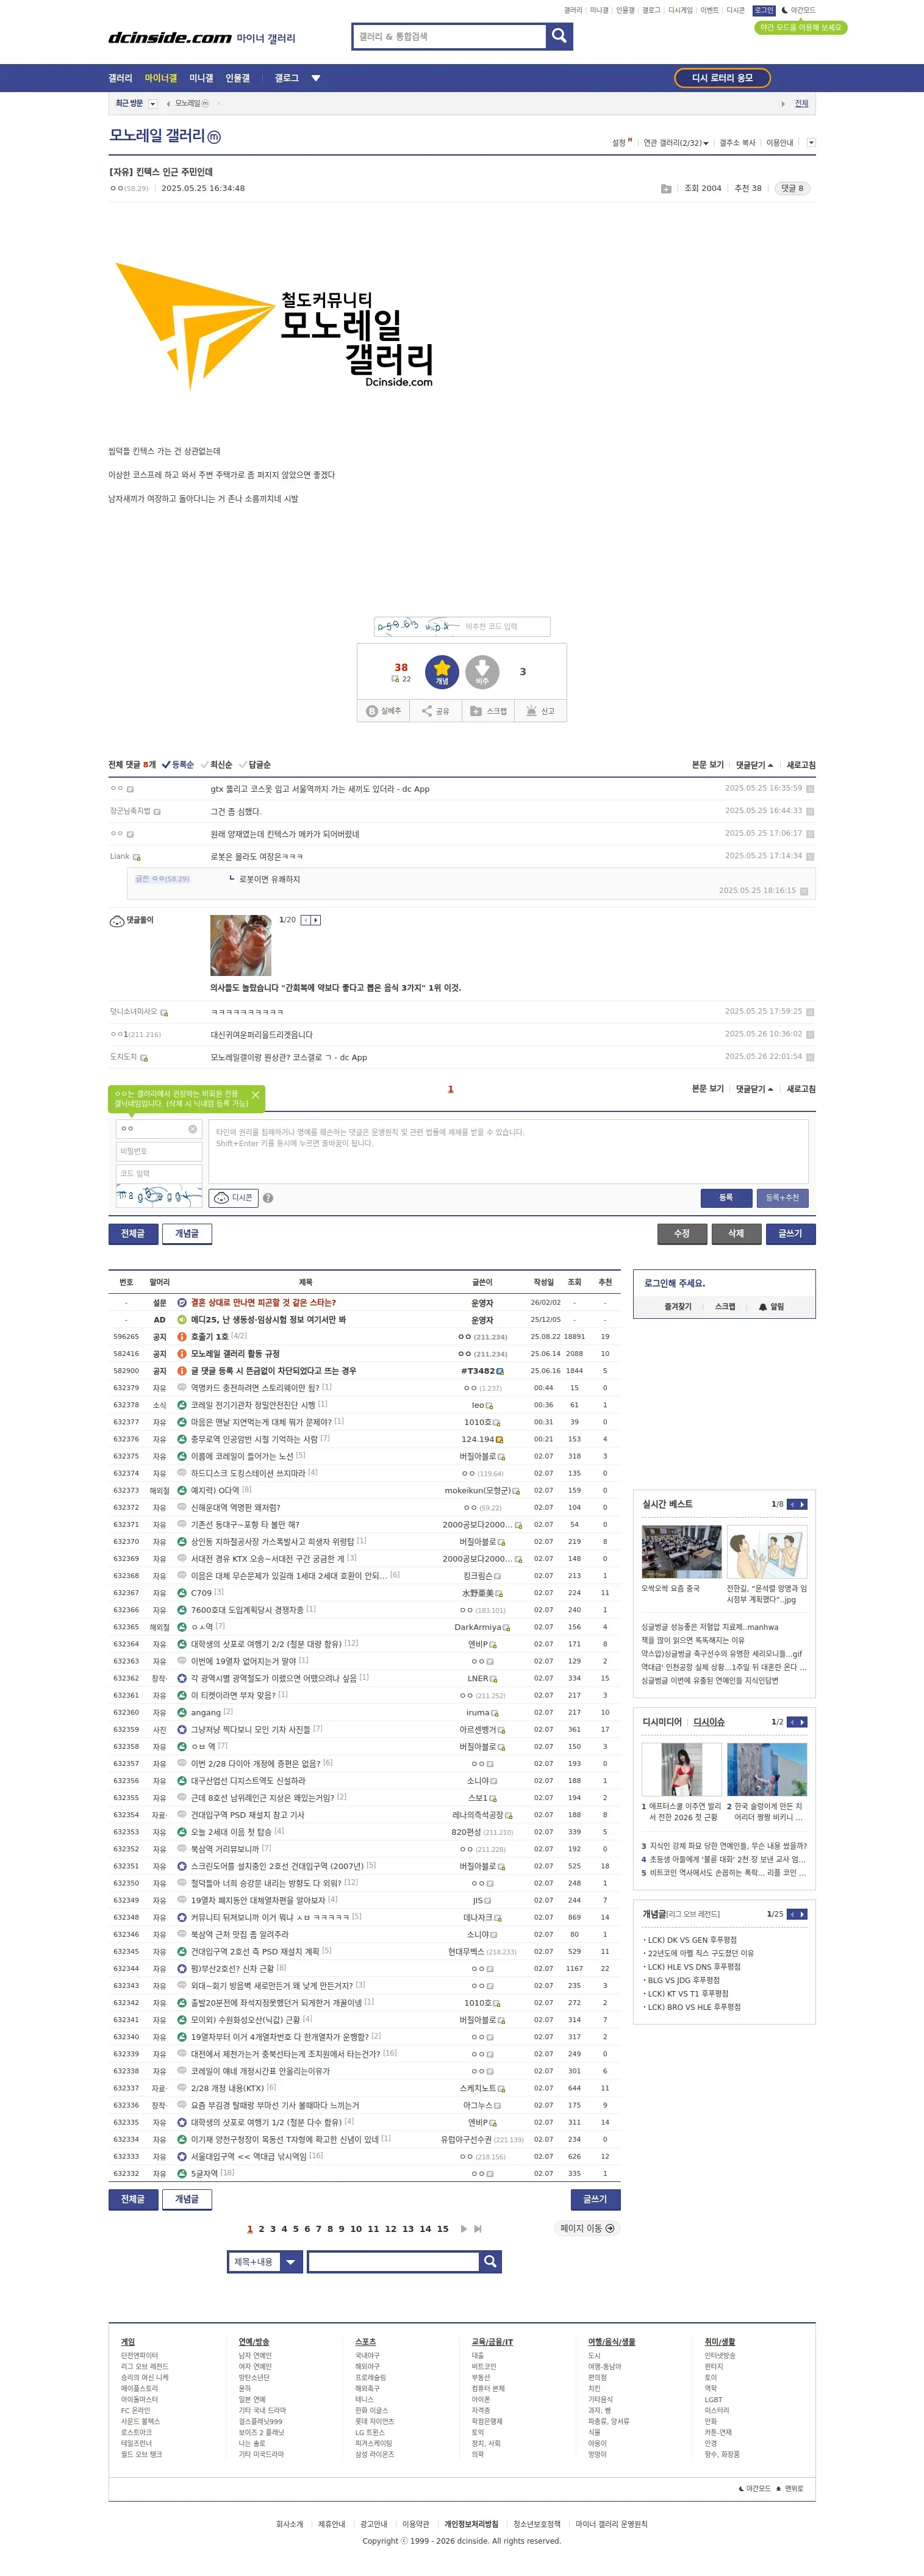Screen dimensions: 924x2576
Task: Click the yellow star 개념 recommend button
Action: tap(442, 672)
